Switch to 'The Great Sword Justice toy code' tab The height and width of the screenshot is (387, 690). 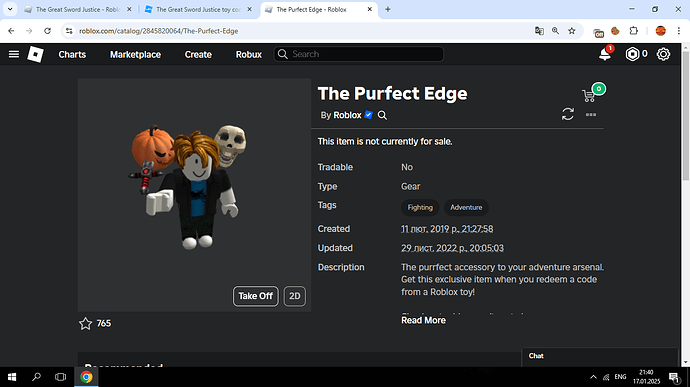198,9
